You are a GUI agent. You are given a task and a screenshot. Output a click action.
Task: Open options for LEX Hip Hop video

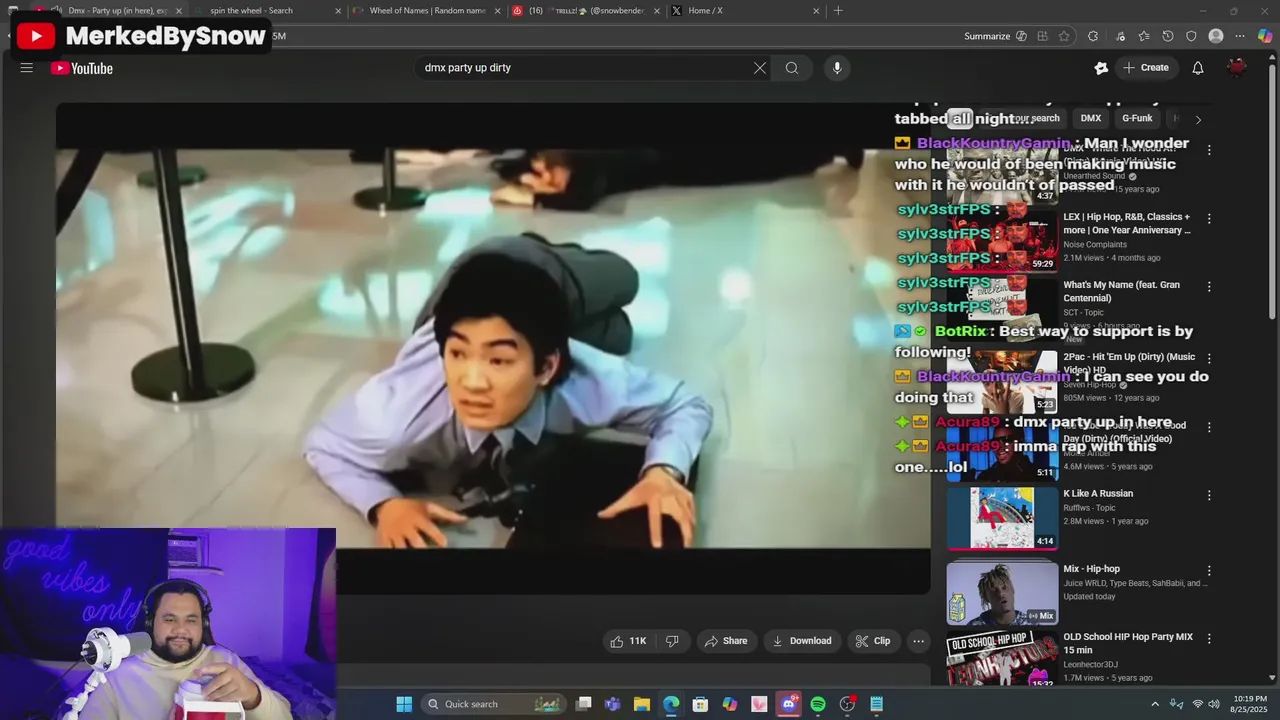(1209, 218)
